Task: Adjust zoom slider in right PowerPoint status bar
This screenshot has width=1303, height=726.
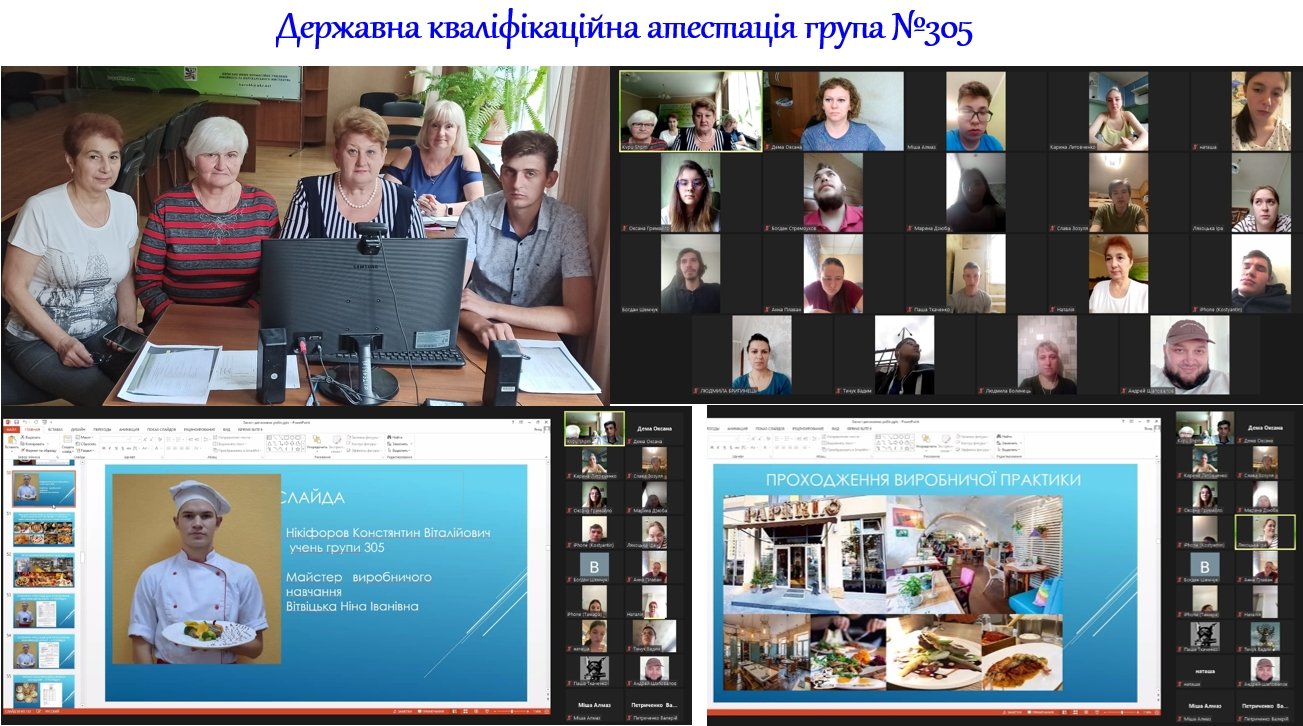Action: pyautogui.click(x=1121, y=712)
